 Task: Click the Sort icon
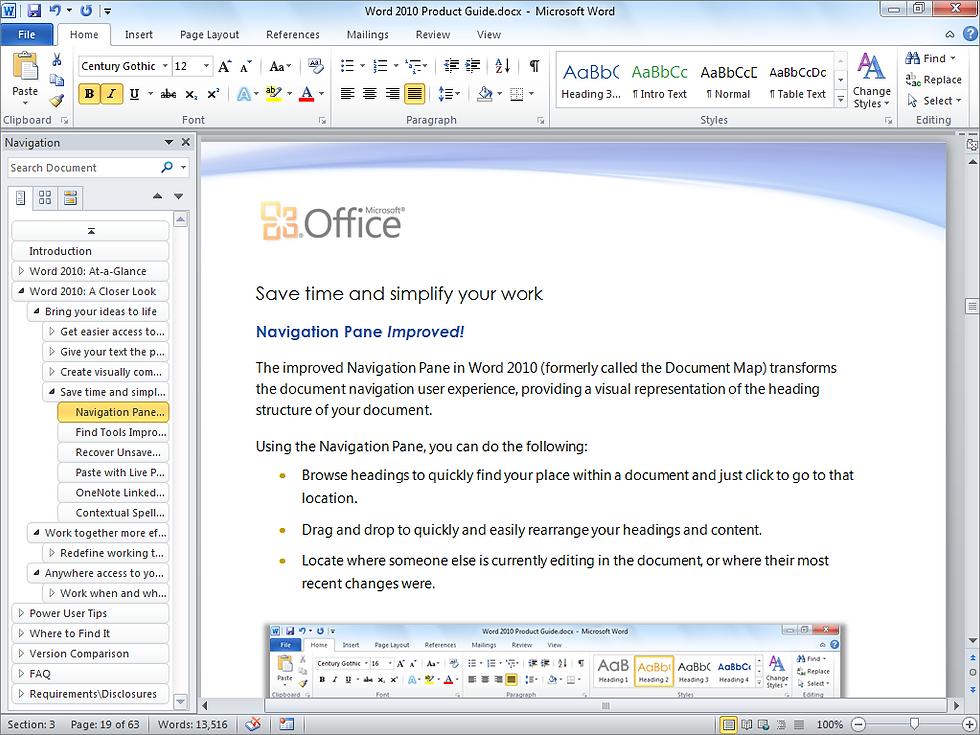(x=502, y=66)
